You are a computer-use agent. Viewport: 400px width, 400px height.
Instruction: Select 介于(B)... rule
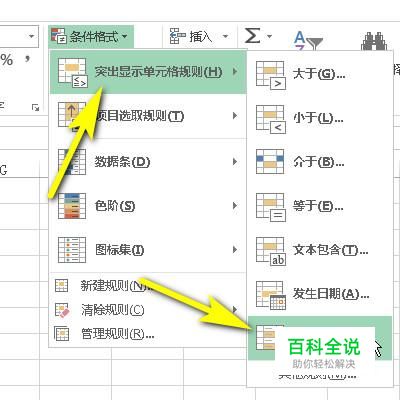320,162
